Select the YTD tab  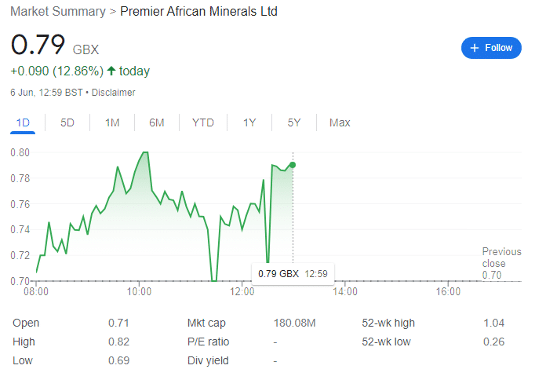coord(203,122)
